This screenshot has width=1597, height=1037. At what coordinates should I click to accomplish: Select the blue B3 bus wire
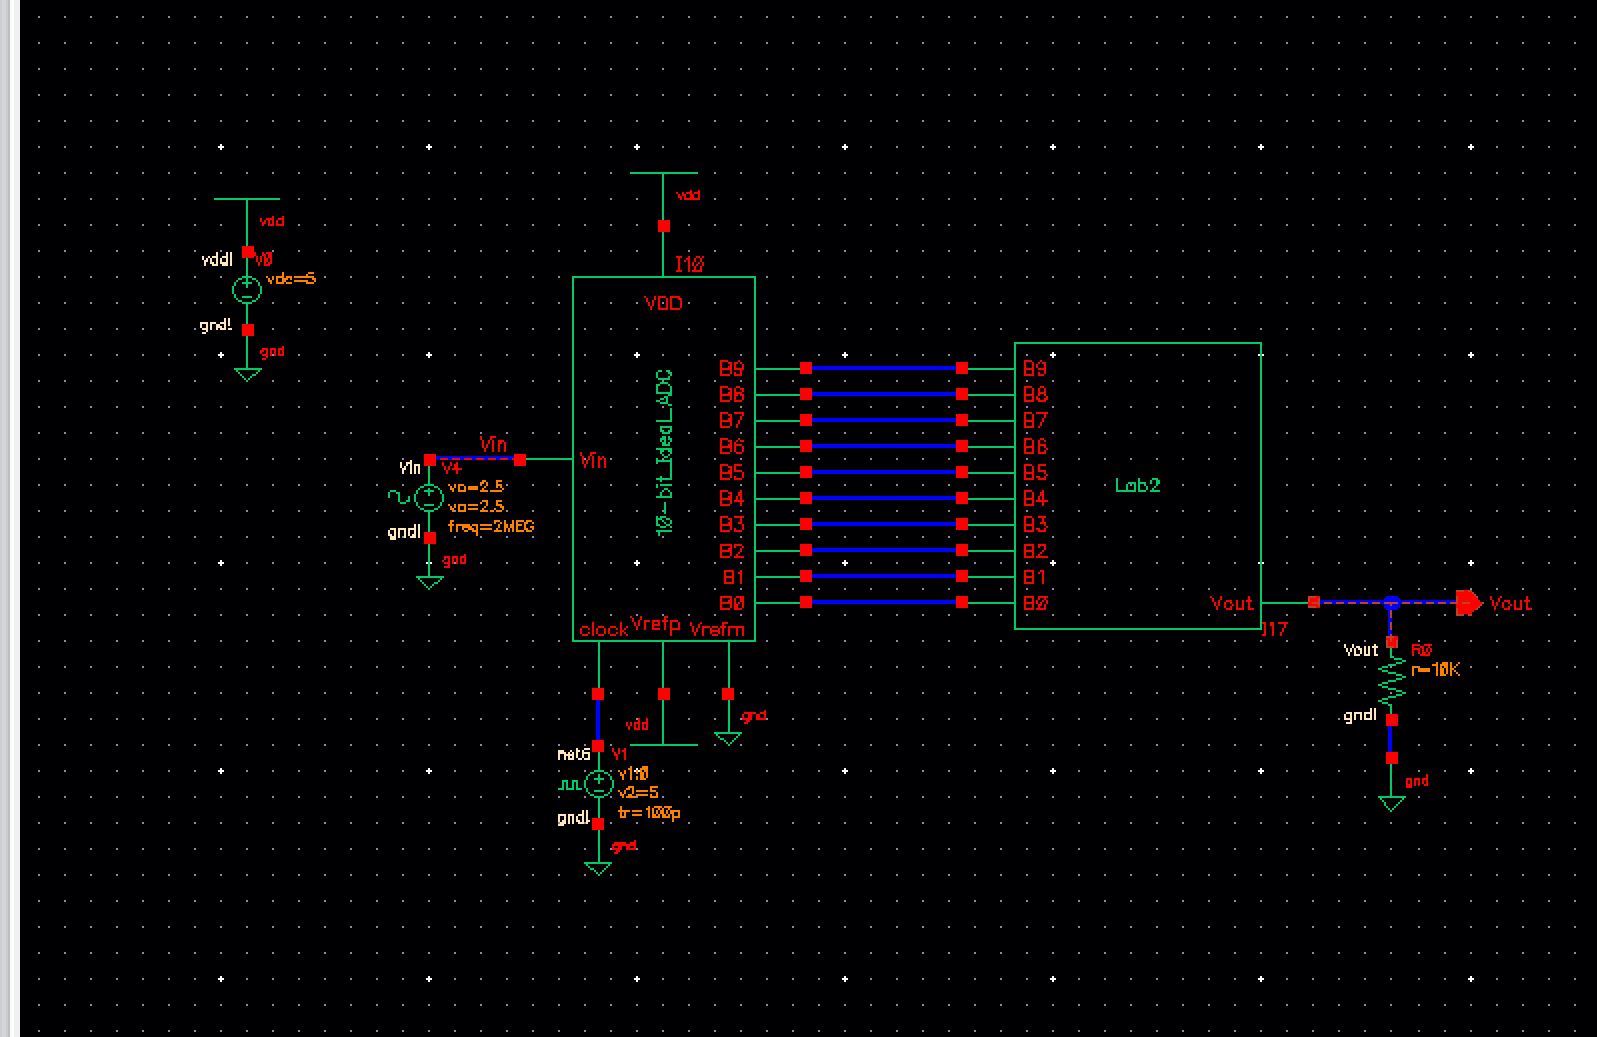[x=883, y=524]
